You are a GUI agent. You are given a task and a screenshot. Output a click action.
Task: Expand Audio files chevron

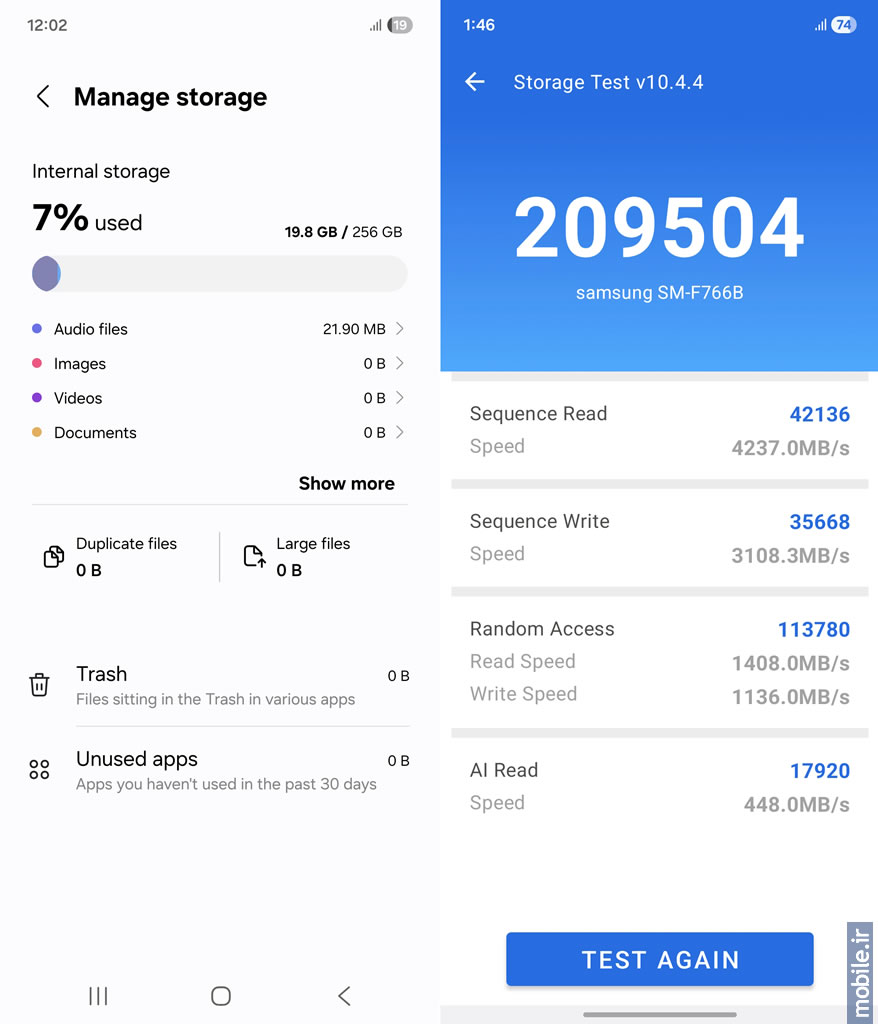[400, 328]
